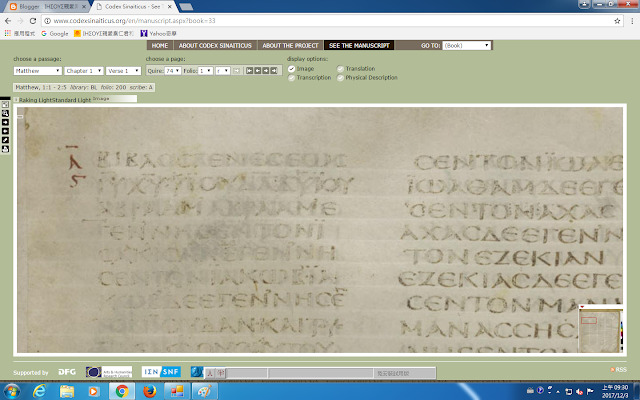Open a new browser tab
This screenshot has width=640, height=400.
186,7
